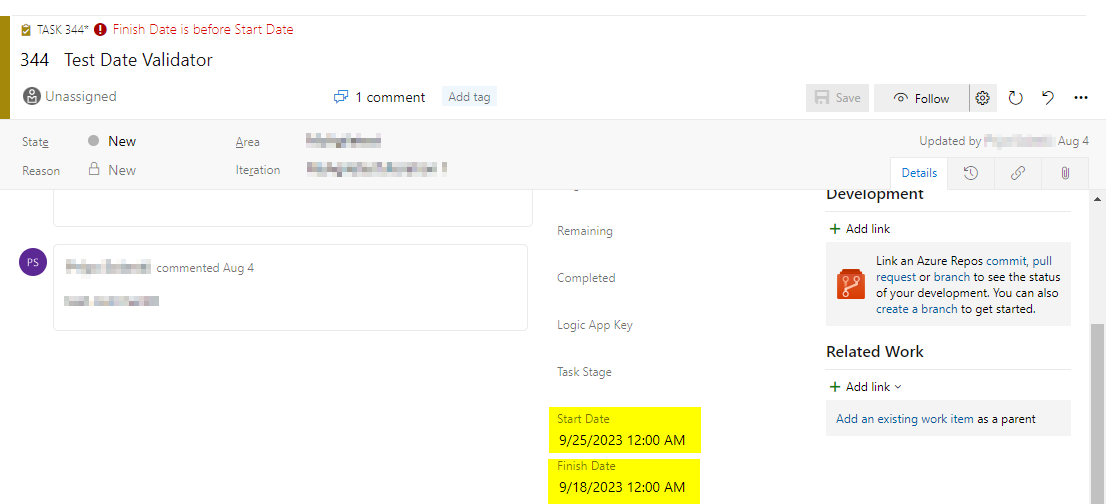Expand Add link dropdown under Related Work
1106x504 pixels.
coord(866,387)
